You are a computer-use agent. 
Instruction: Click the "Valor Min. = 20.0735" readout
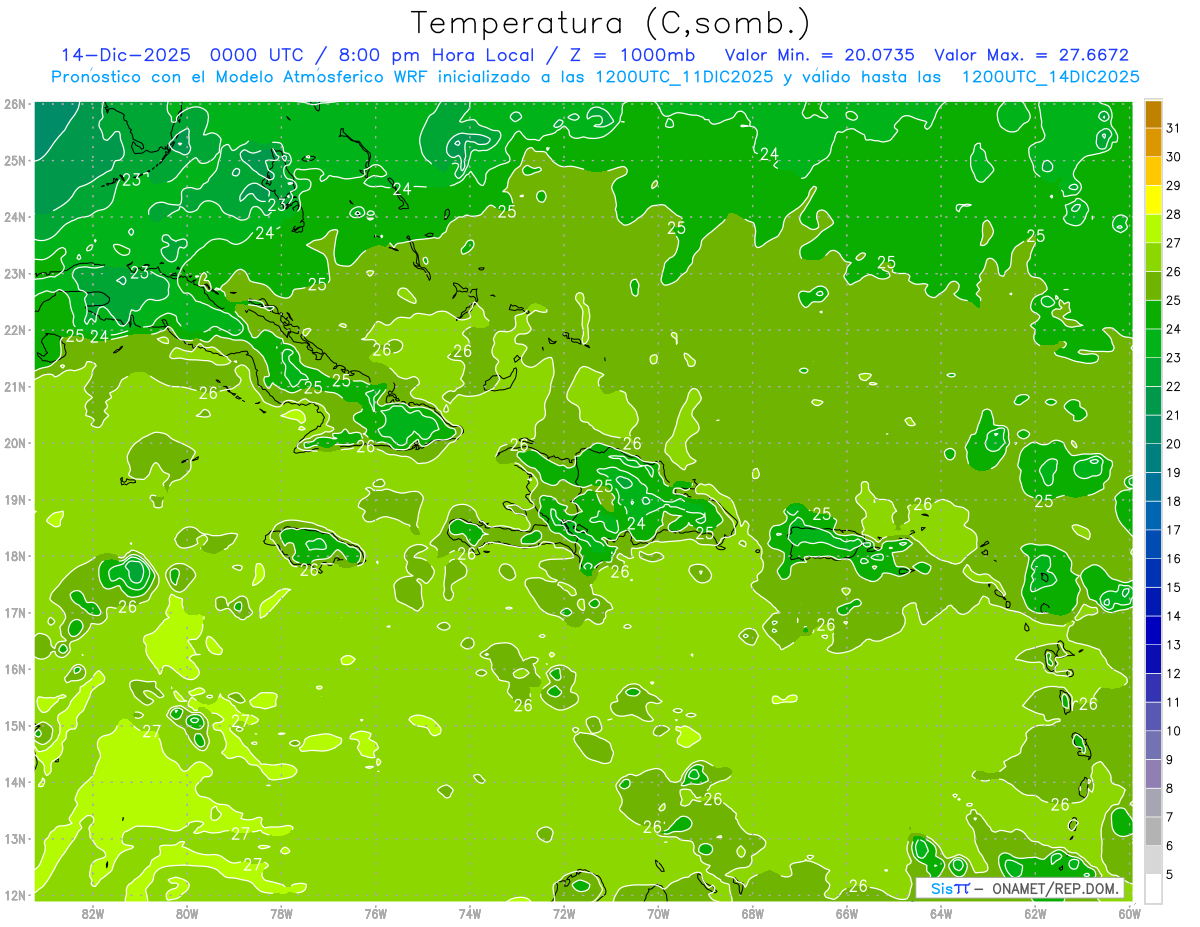[822, 55]
